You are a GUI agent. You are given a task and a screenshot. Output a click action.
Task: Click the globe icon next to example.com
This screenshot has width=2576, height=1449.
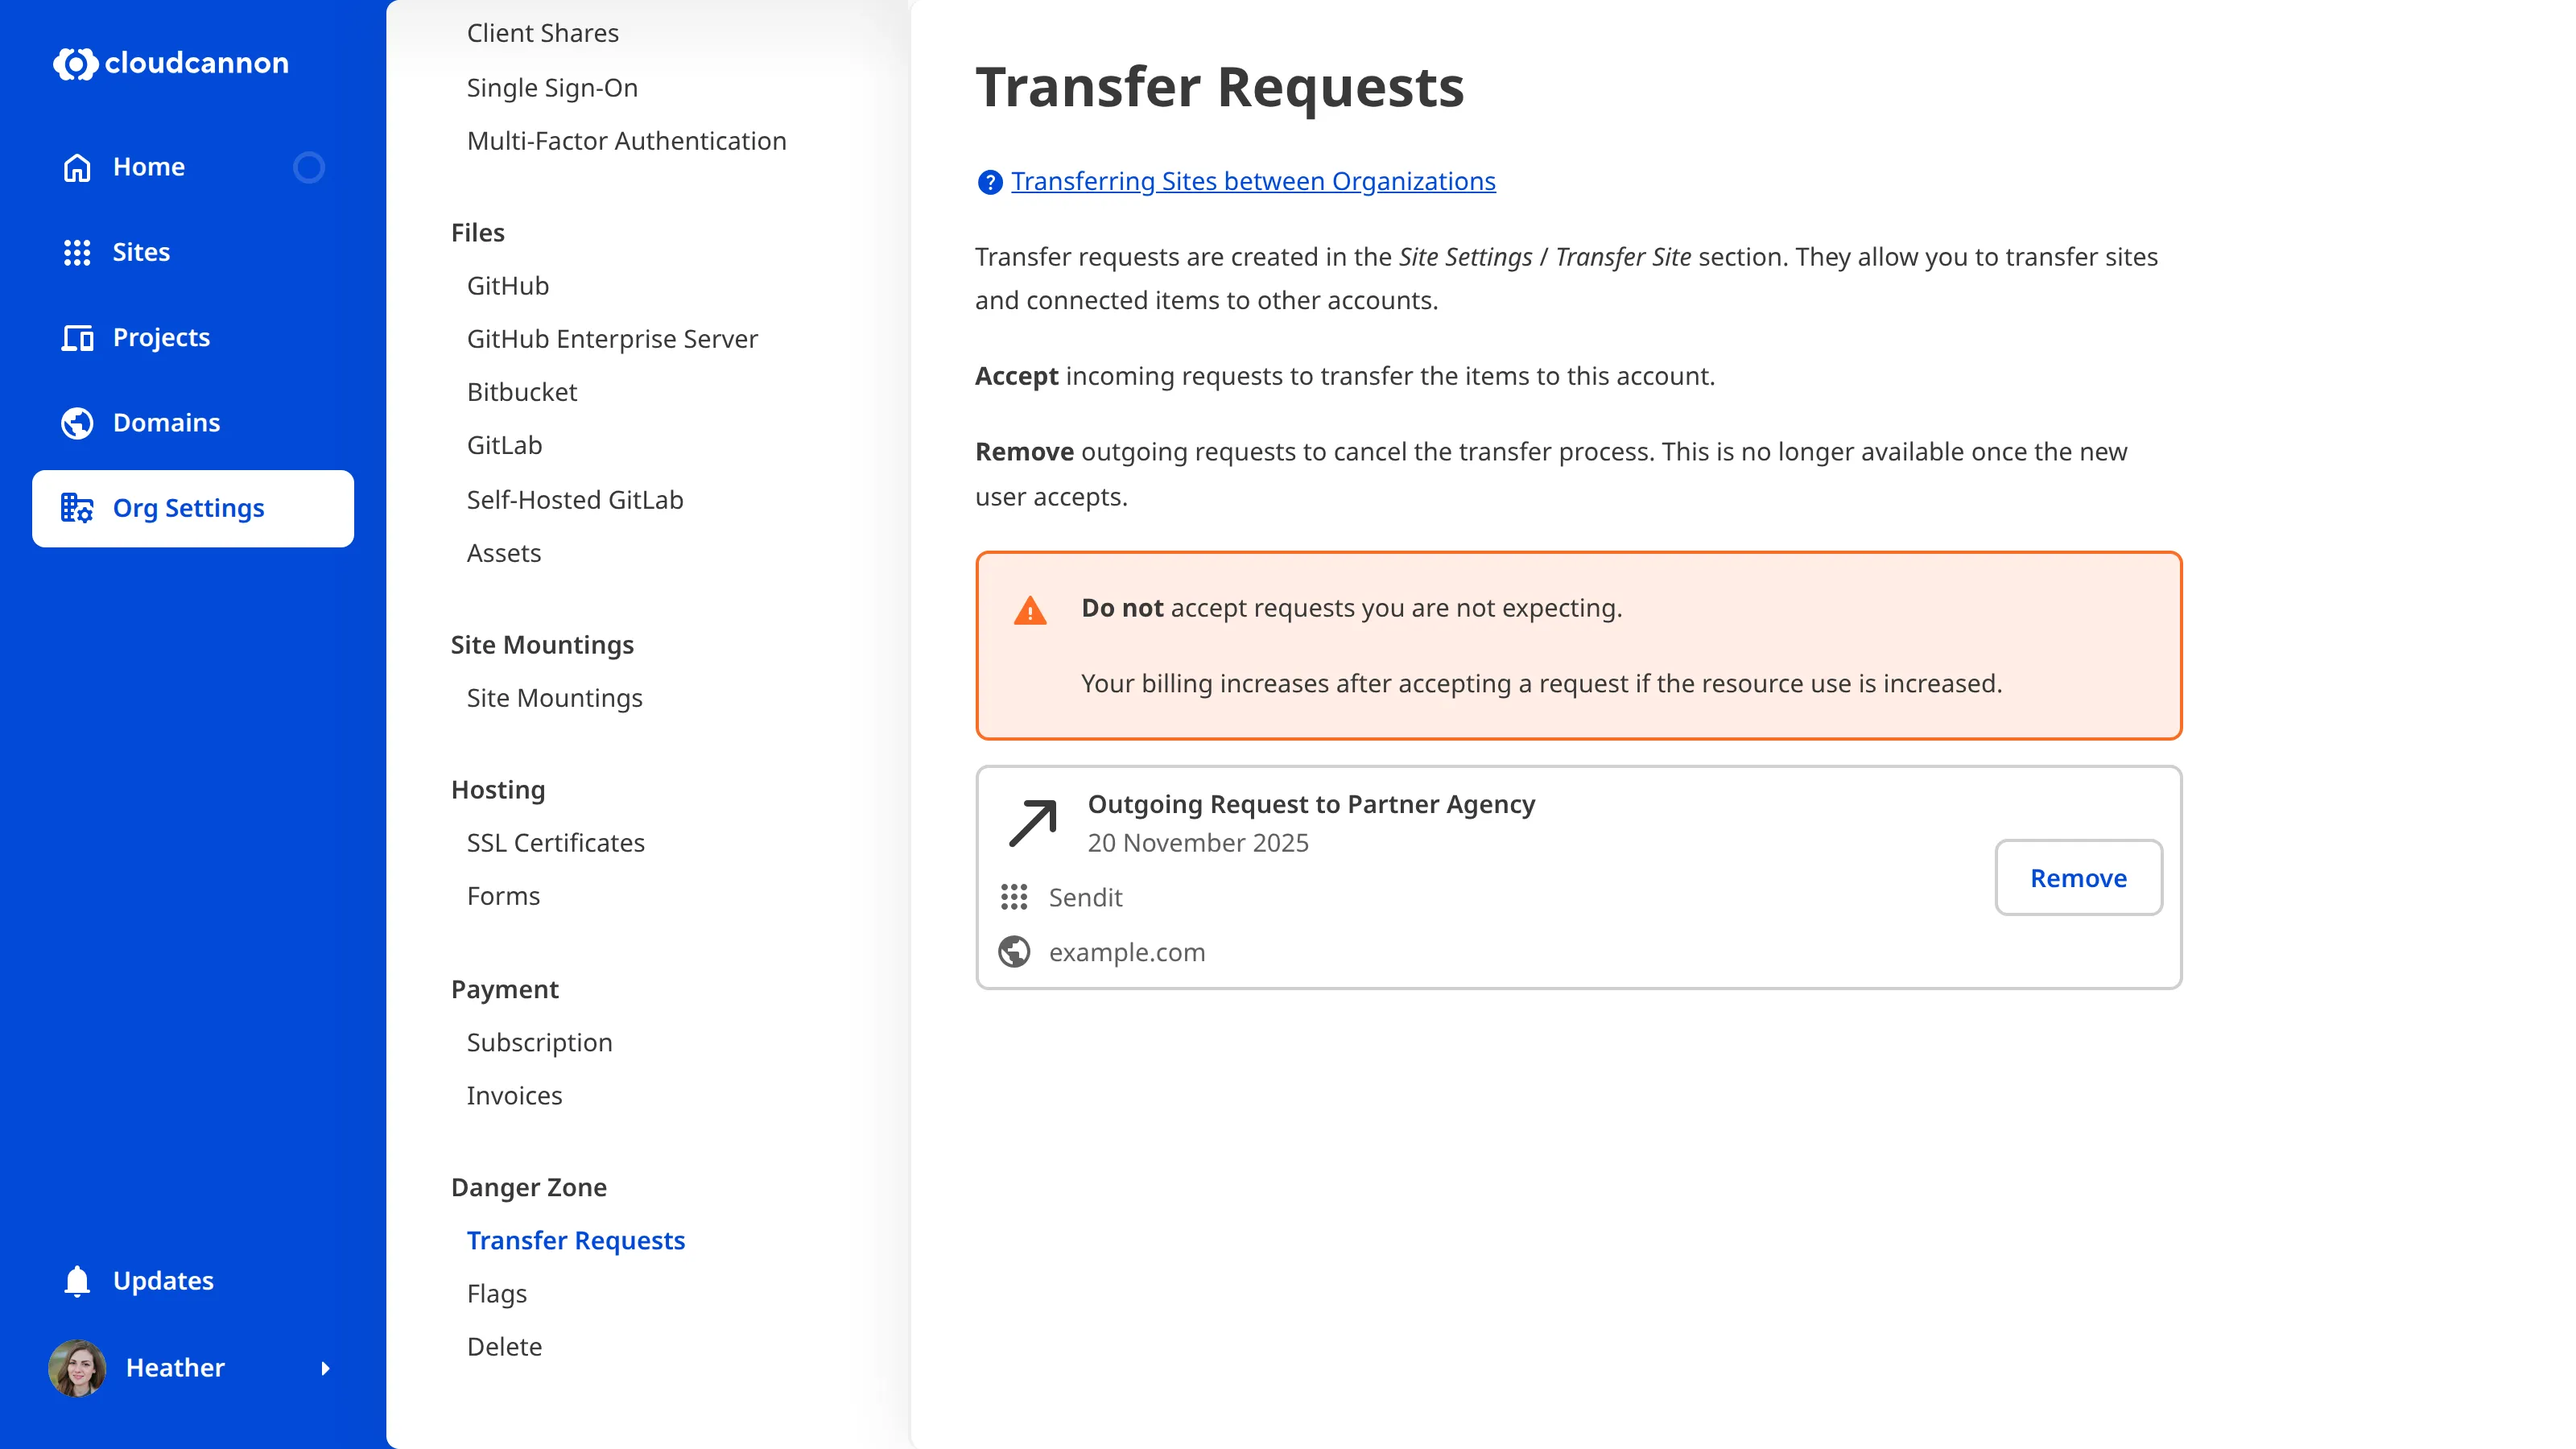coord(1014,951)
